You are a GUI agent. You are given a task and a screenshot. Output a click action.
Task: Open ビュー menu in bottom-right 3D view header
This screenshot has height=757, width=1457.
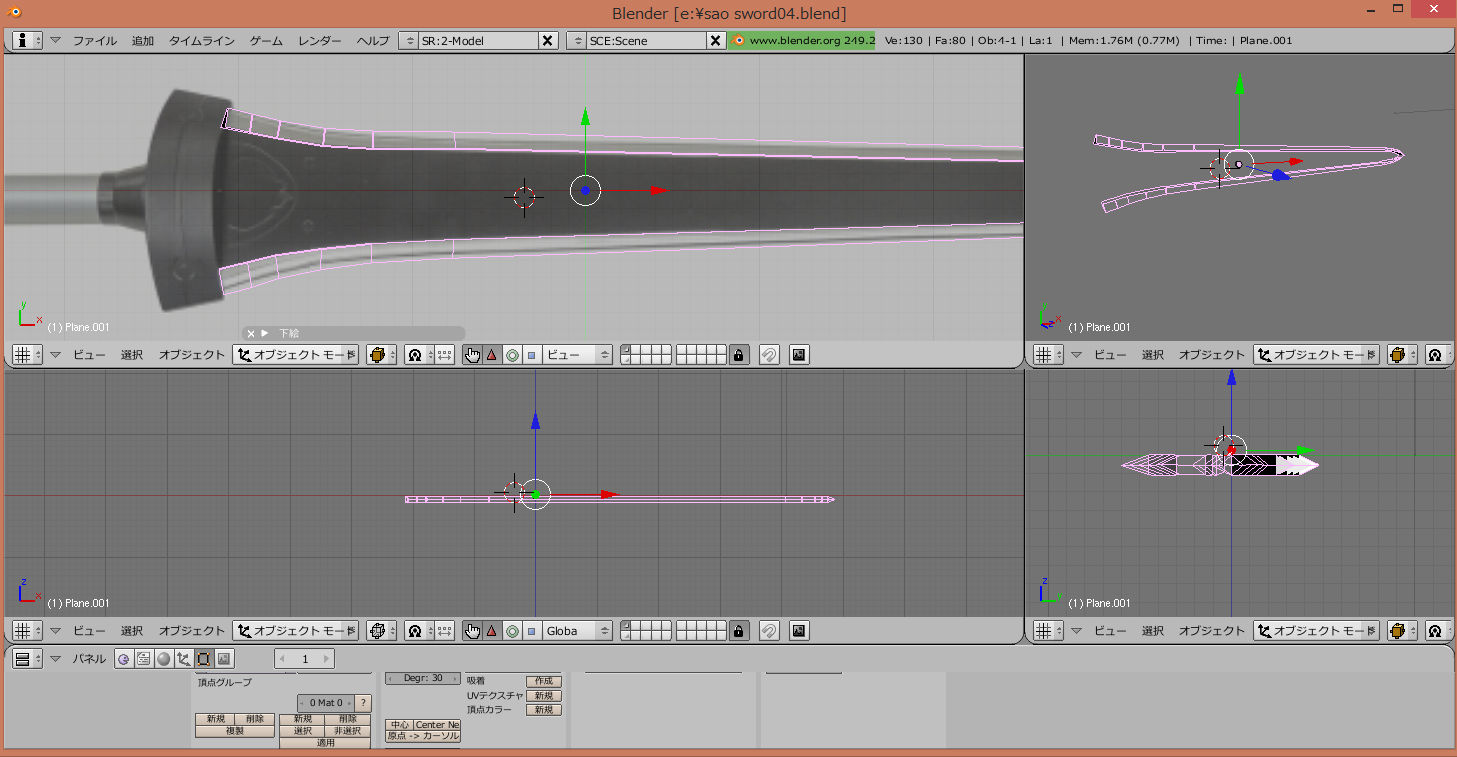1110,631
